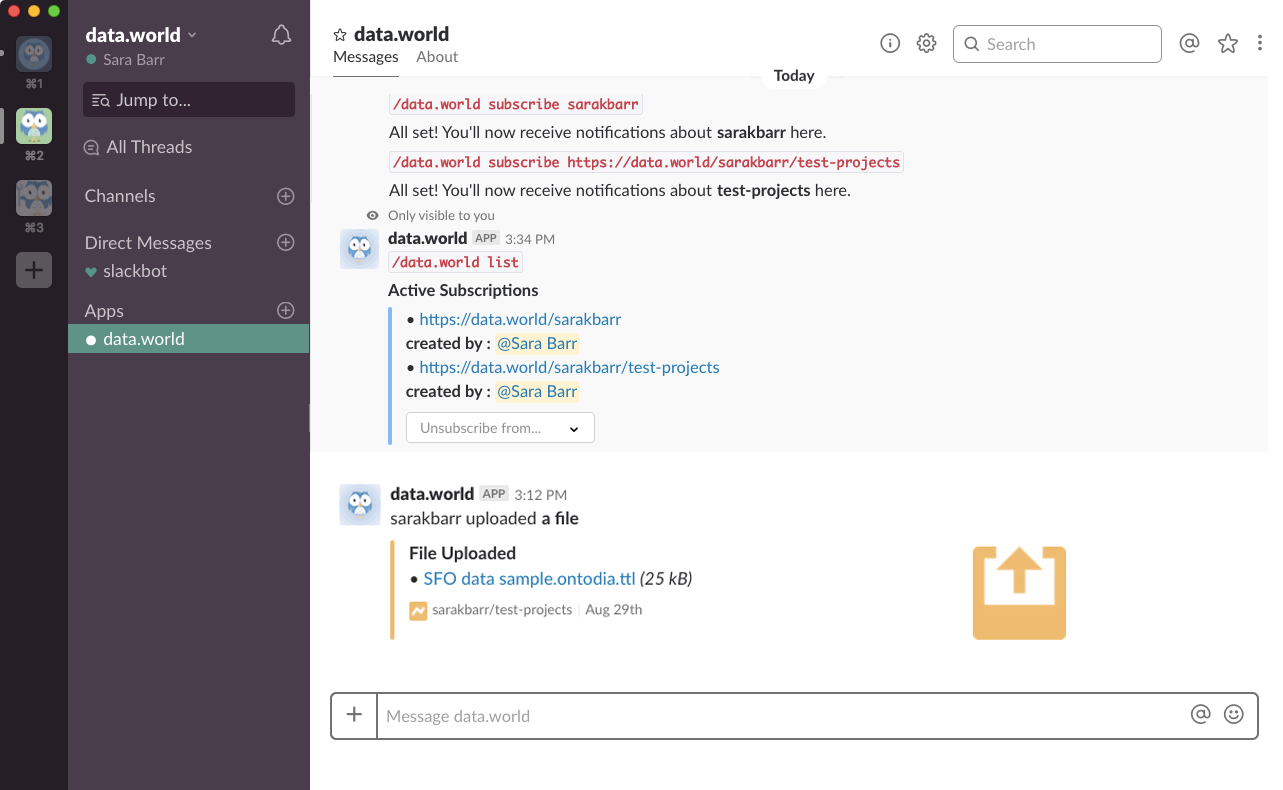Show mentions and reactions at-sign icon

click(x=1189, y=43)
